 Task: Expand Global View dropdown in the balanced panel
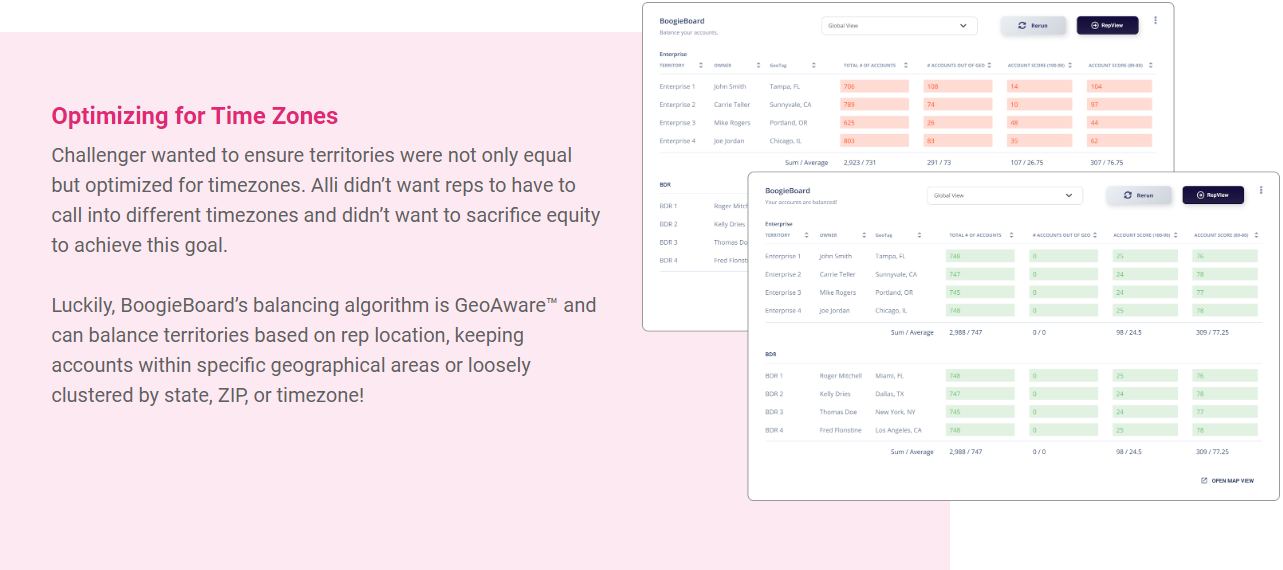[x=1005, y=196]
